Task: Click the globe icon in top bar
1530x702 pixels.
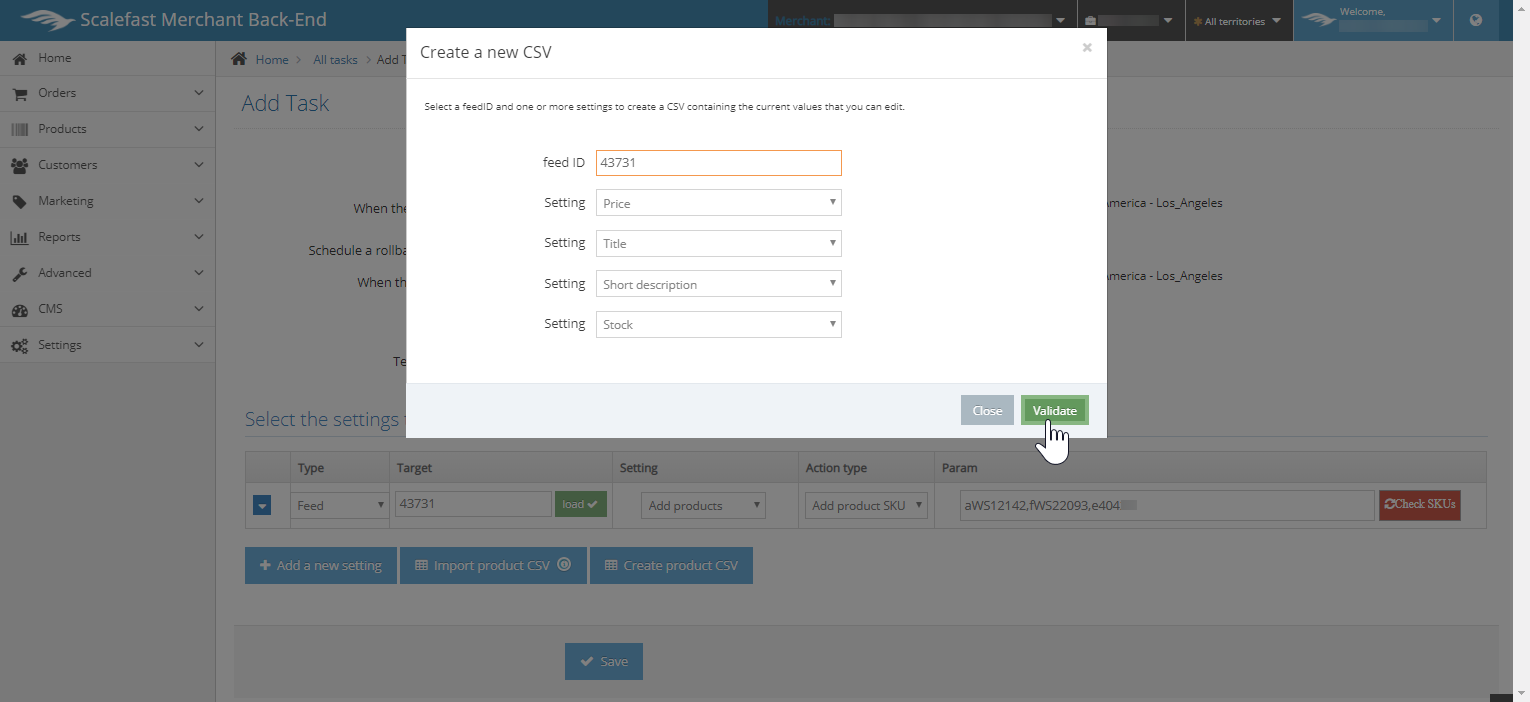Action: tap(1476, 20)
